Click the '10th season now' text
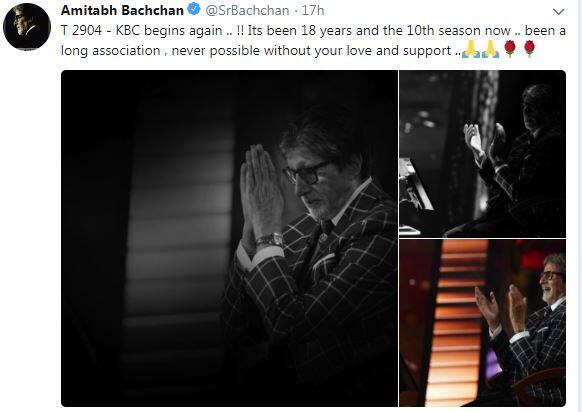This screenshot has width=582, height=412. (458, 30)
